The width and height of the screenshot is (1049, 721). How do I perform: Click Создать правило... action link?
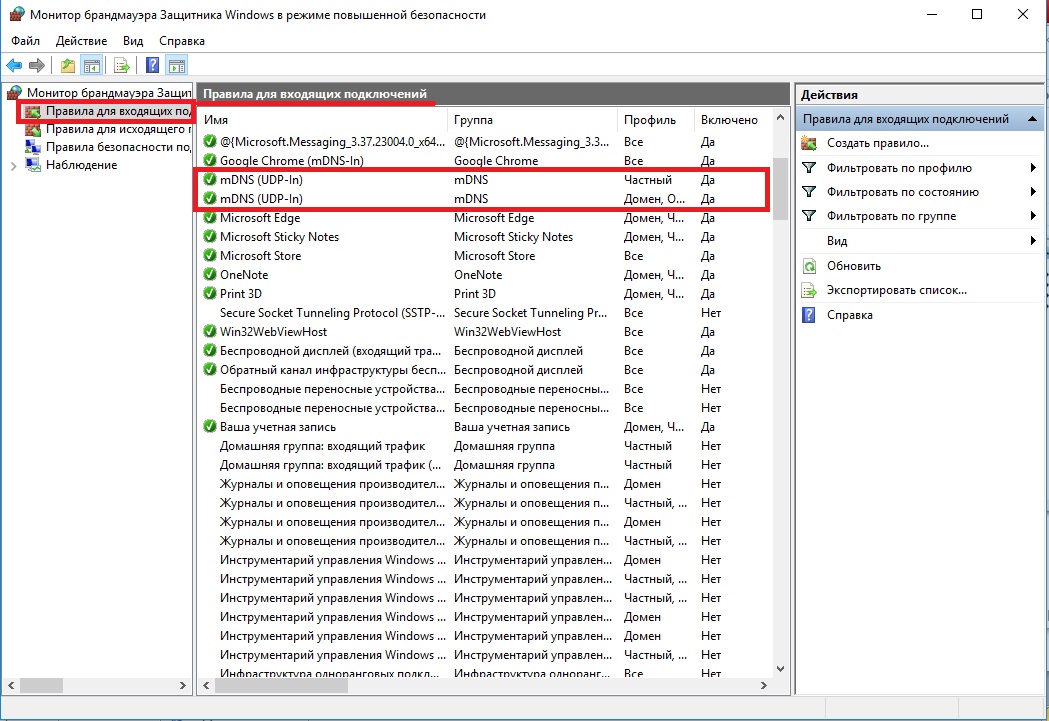pos(878,143)
